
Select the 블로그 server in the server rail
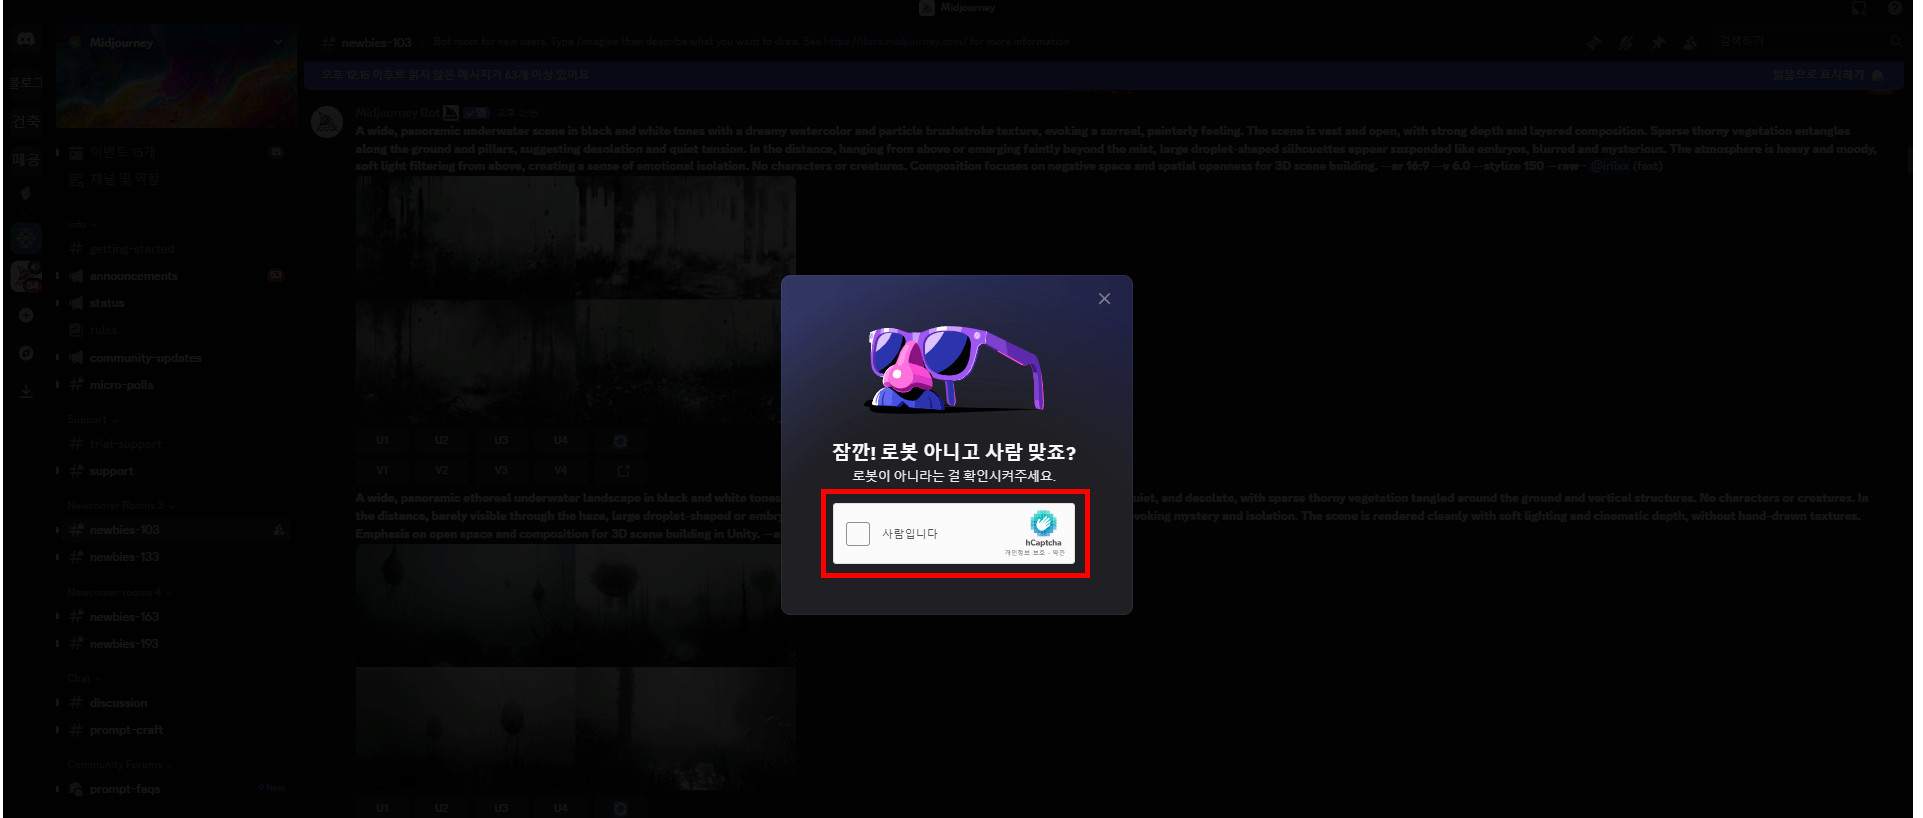26,81
